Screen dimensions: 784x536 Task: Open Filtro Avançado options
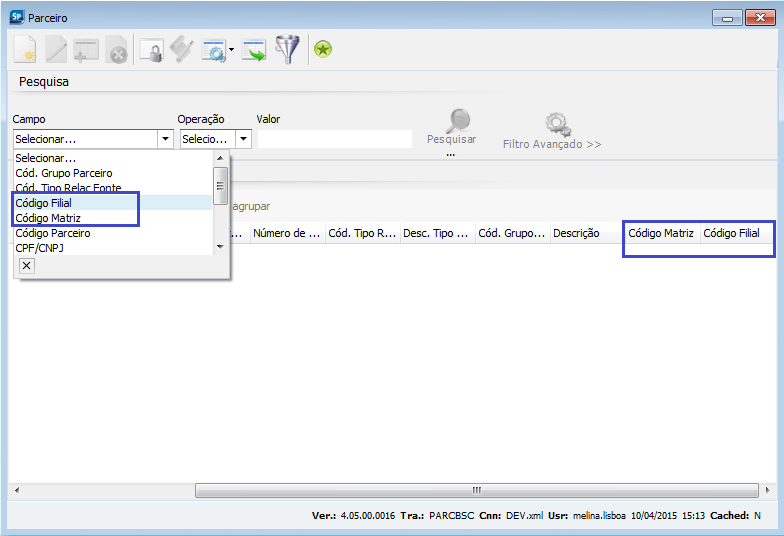[x=552, y=132]
